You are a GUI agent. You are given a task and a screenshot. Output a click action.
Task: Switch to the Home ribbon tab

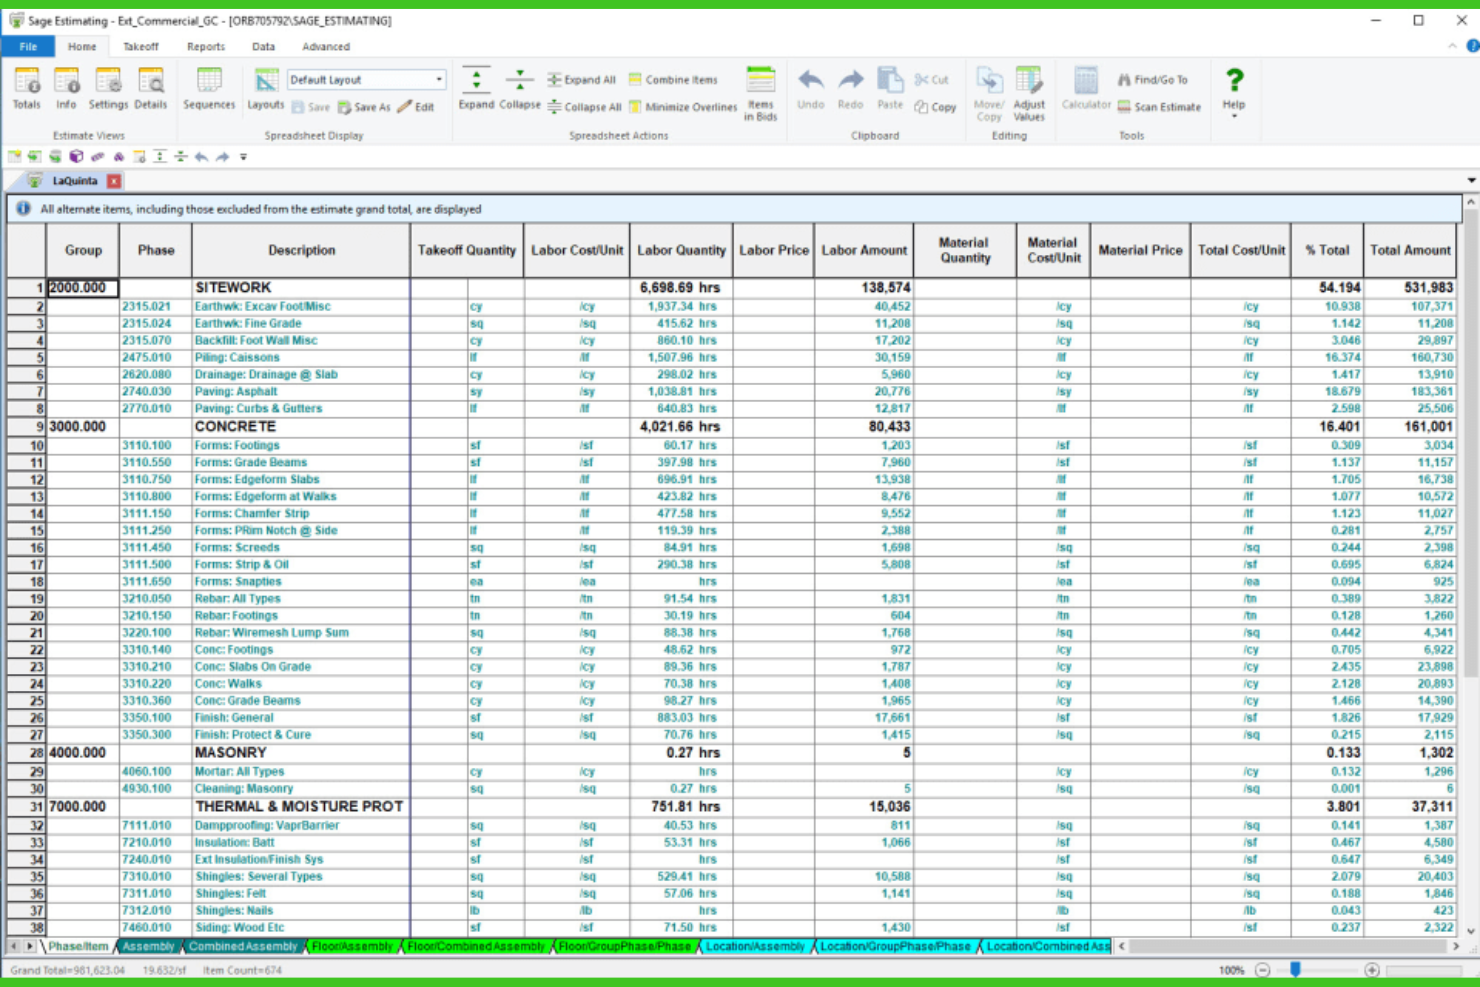tap(82, 47)
